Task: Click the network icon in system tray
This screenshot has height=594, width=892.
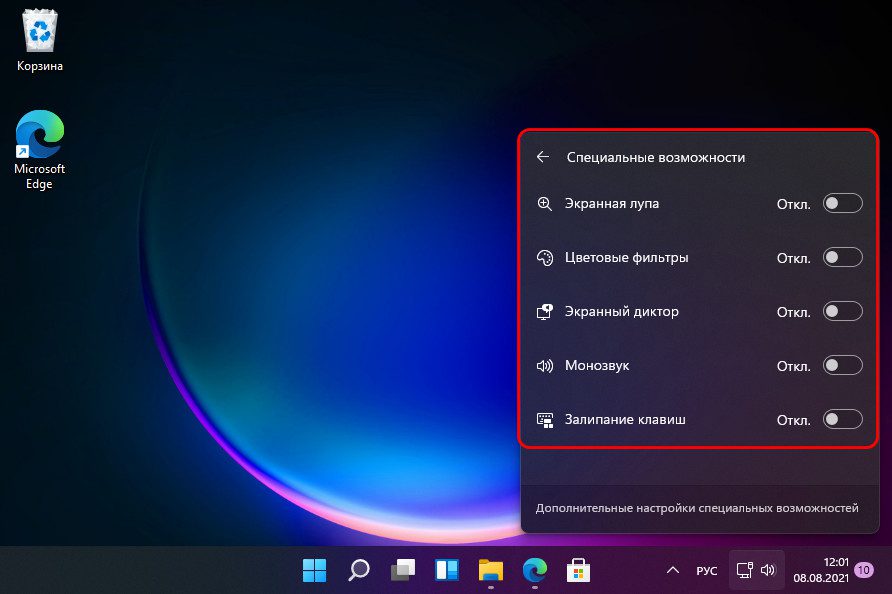Action: (745, 570)
